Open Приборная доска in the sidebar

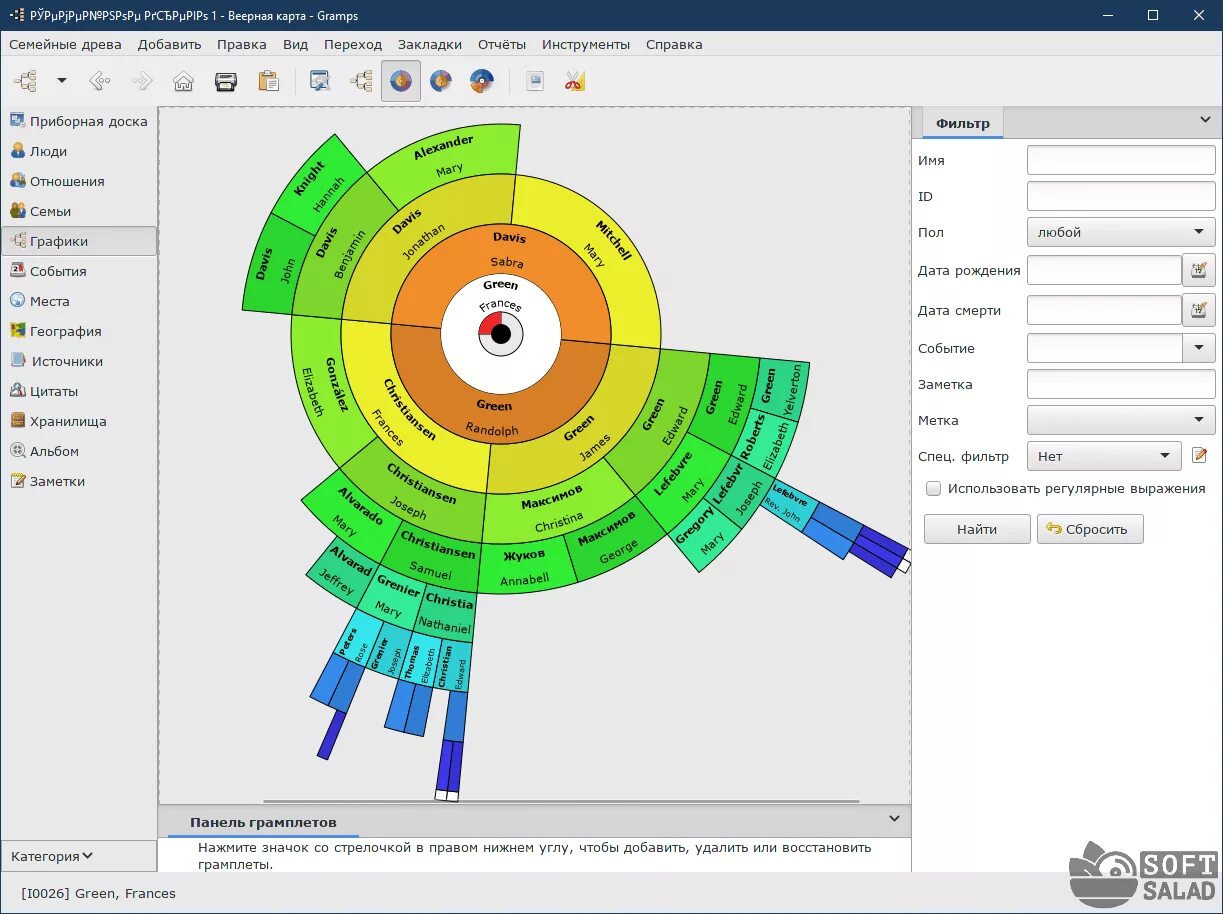tap(79, 121)
